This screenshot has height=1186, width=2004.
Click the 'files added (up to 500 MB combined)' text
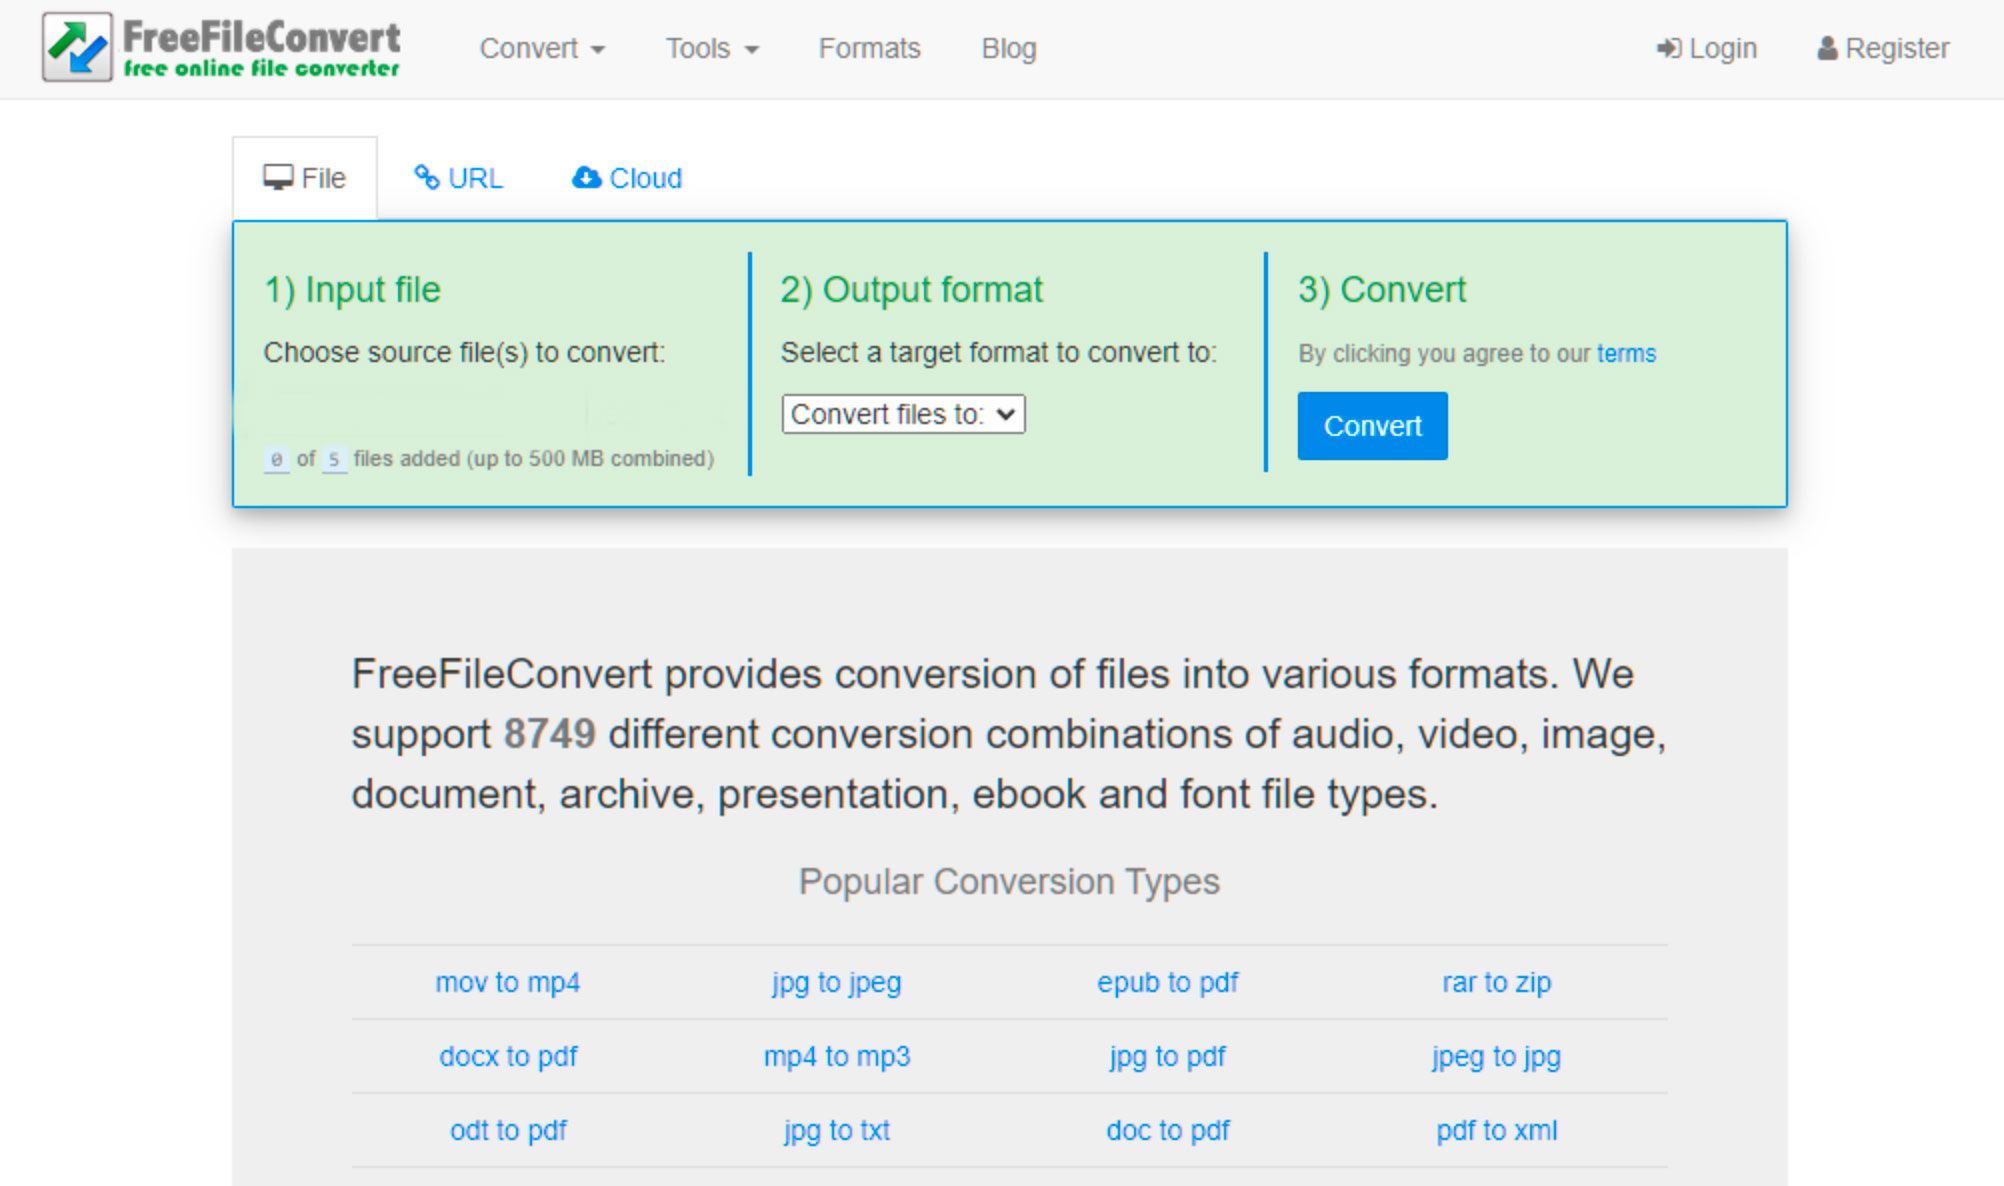(x=533, y=459)
